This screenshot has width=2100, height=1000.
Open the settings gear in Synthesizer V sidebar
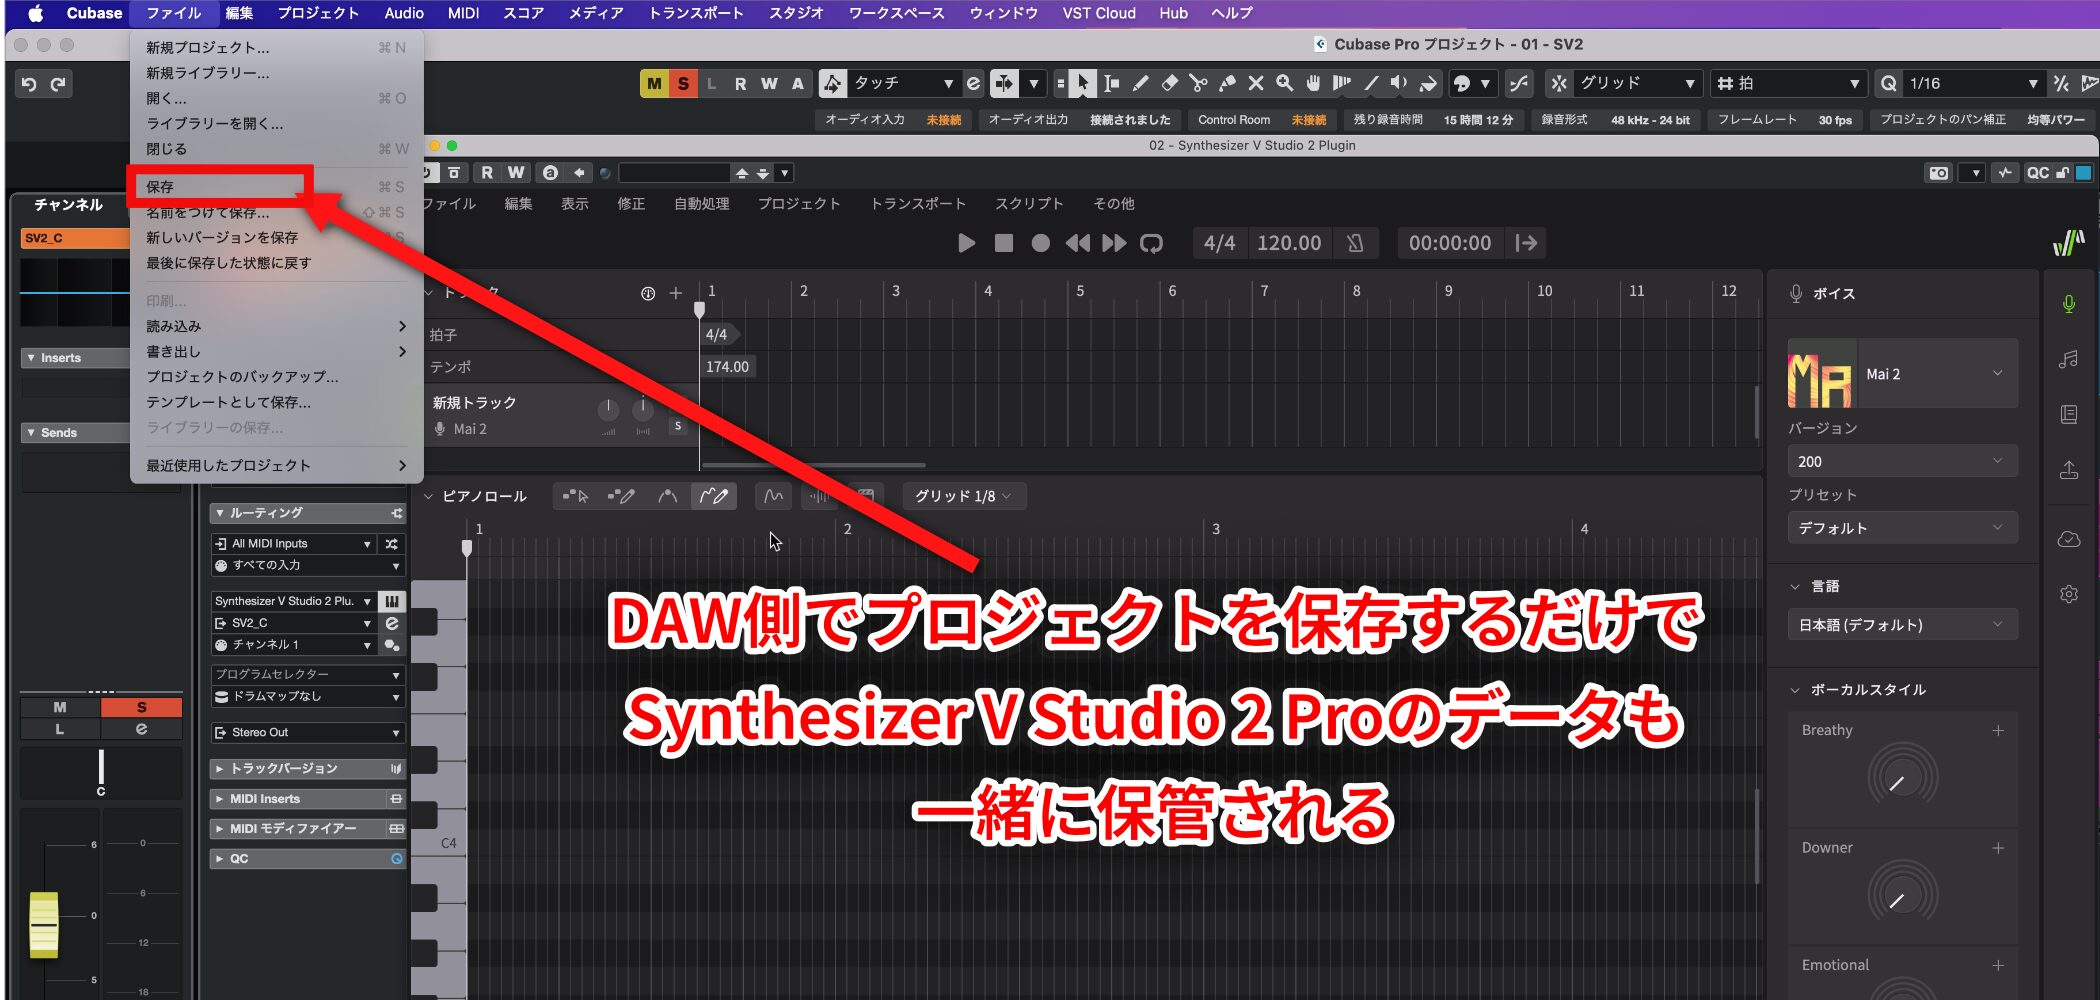tap(2068, 594)
